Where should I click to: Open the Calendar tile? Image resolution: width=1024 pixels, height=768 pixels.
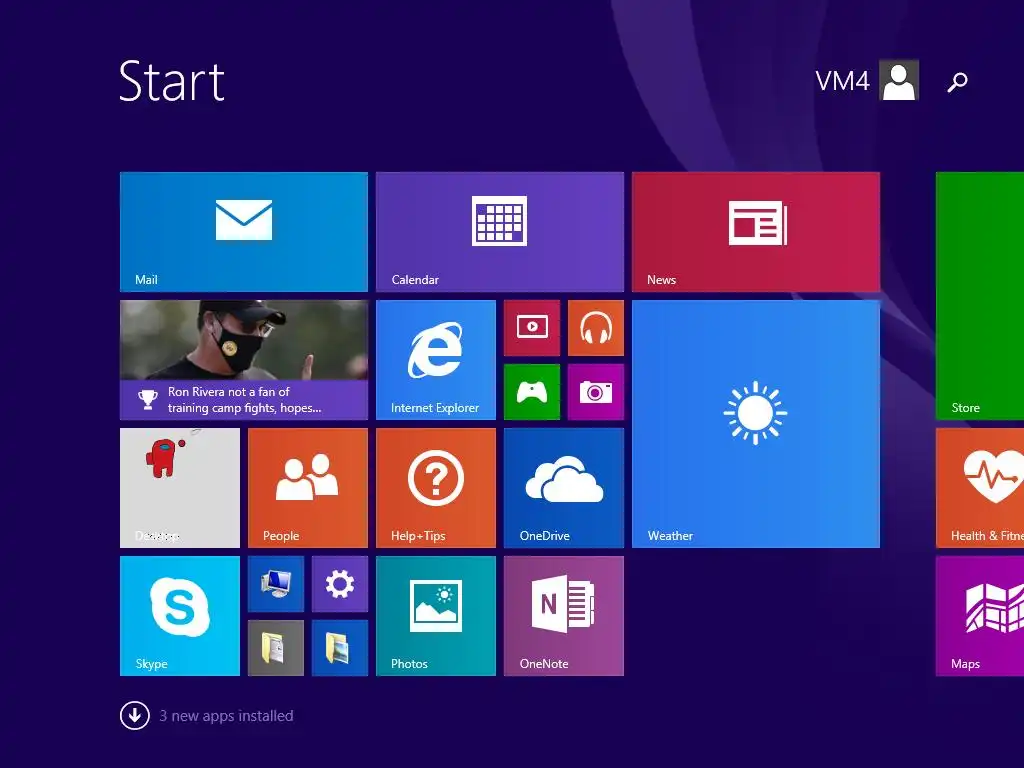point(500,232)
